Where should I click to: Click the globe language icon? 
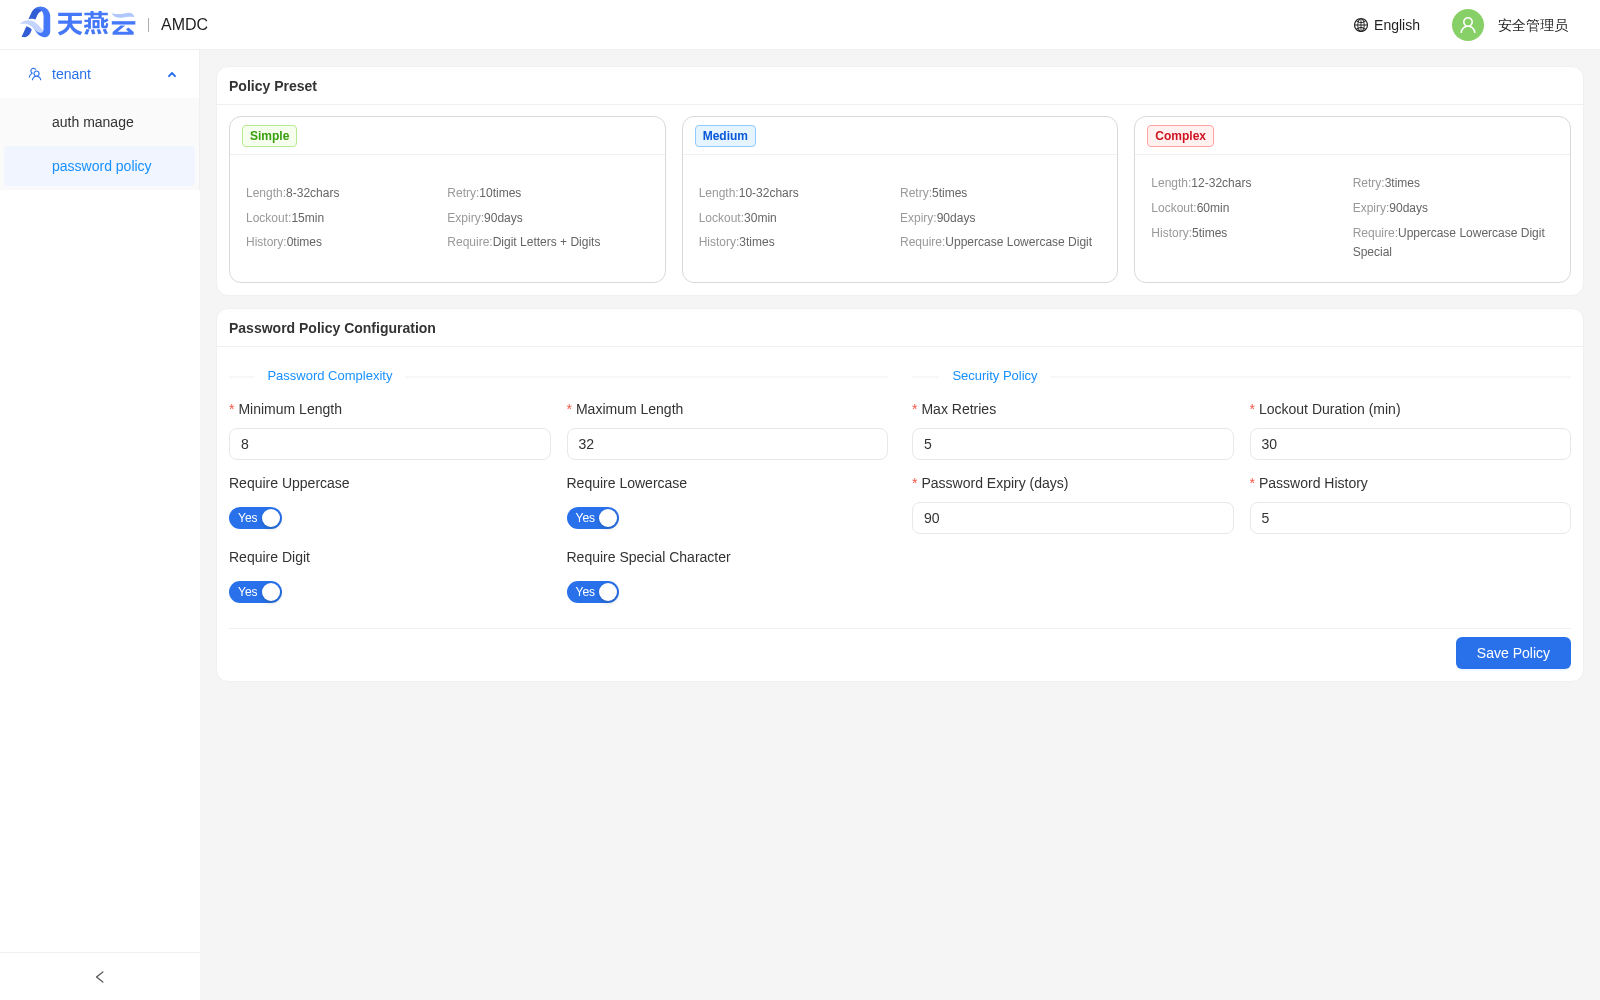coord(1361,25)
